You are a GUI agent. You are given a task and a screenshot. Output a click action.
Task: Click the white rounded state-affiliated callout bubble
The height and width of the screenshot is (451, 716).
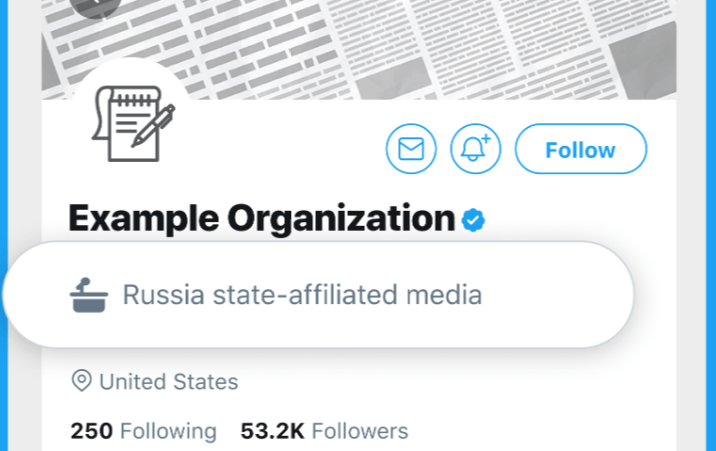point(318,294)
